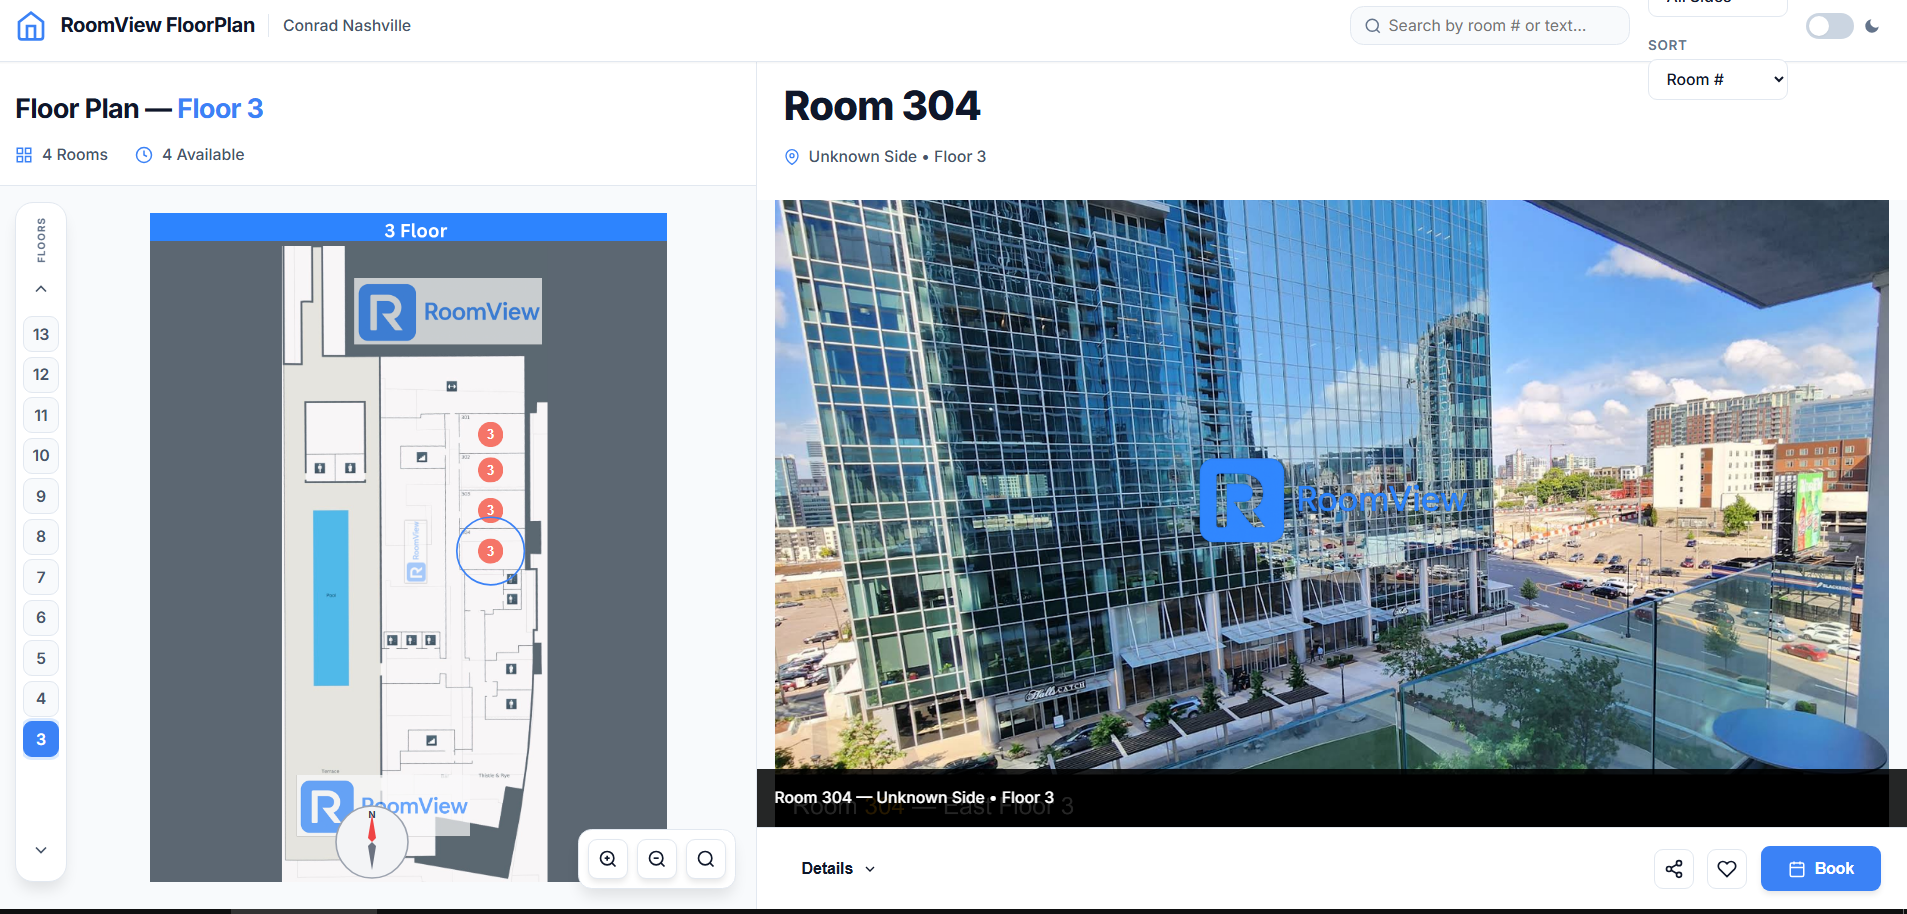The image size is (1907, 914).
Task: Switch to floor 13
Action: (x=41, y=334)
